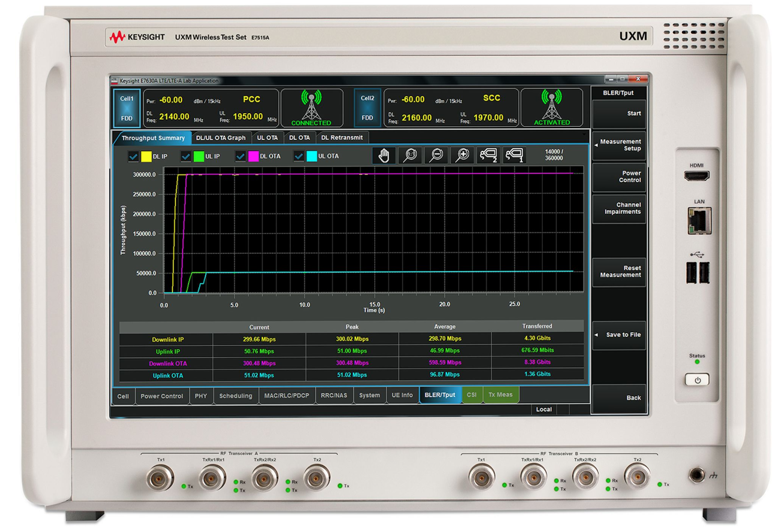
Task: Click the zoom in plus magnifier icon
Action: [462, 155]
